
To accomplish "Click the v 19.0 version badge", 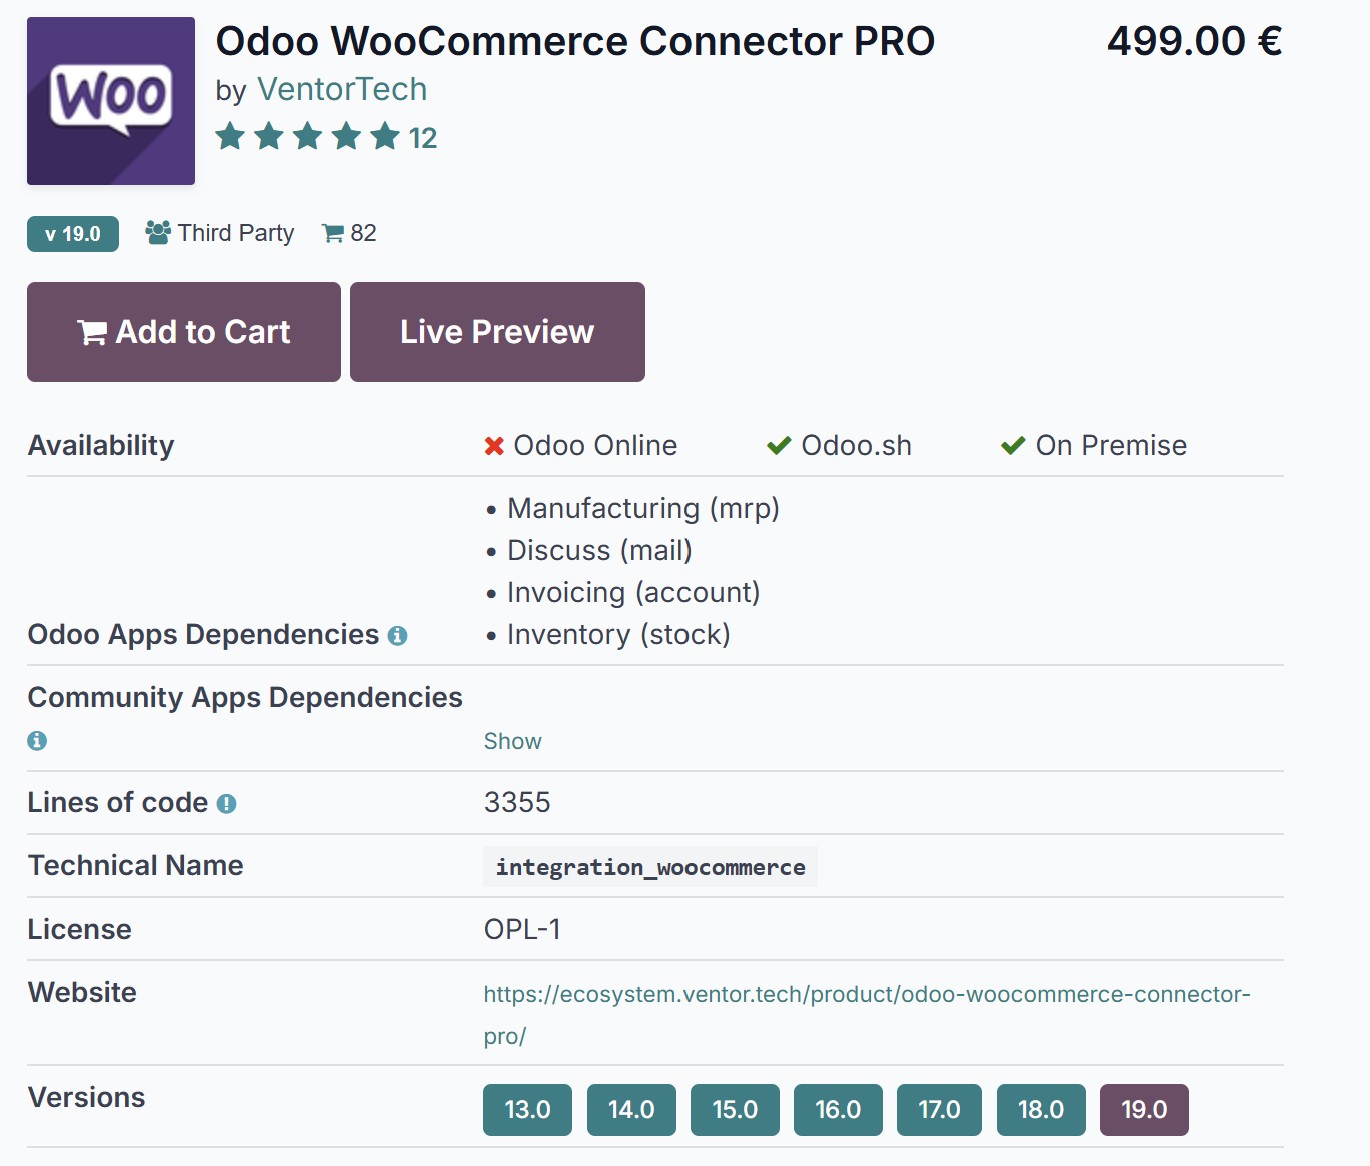I will (72, 233).
